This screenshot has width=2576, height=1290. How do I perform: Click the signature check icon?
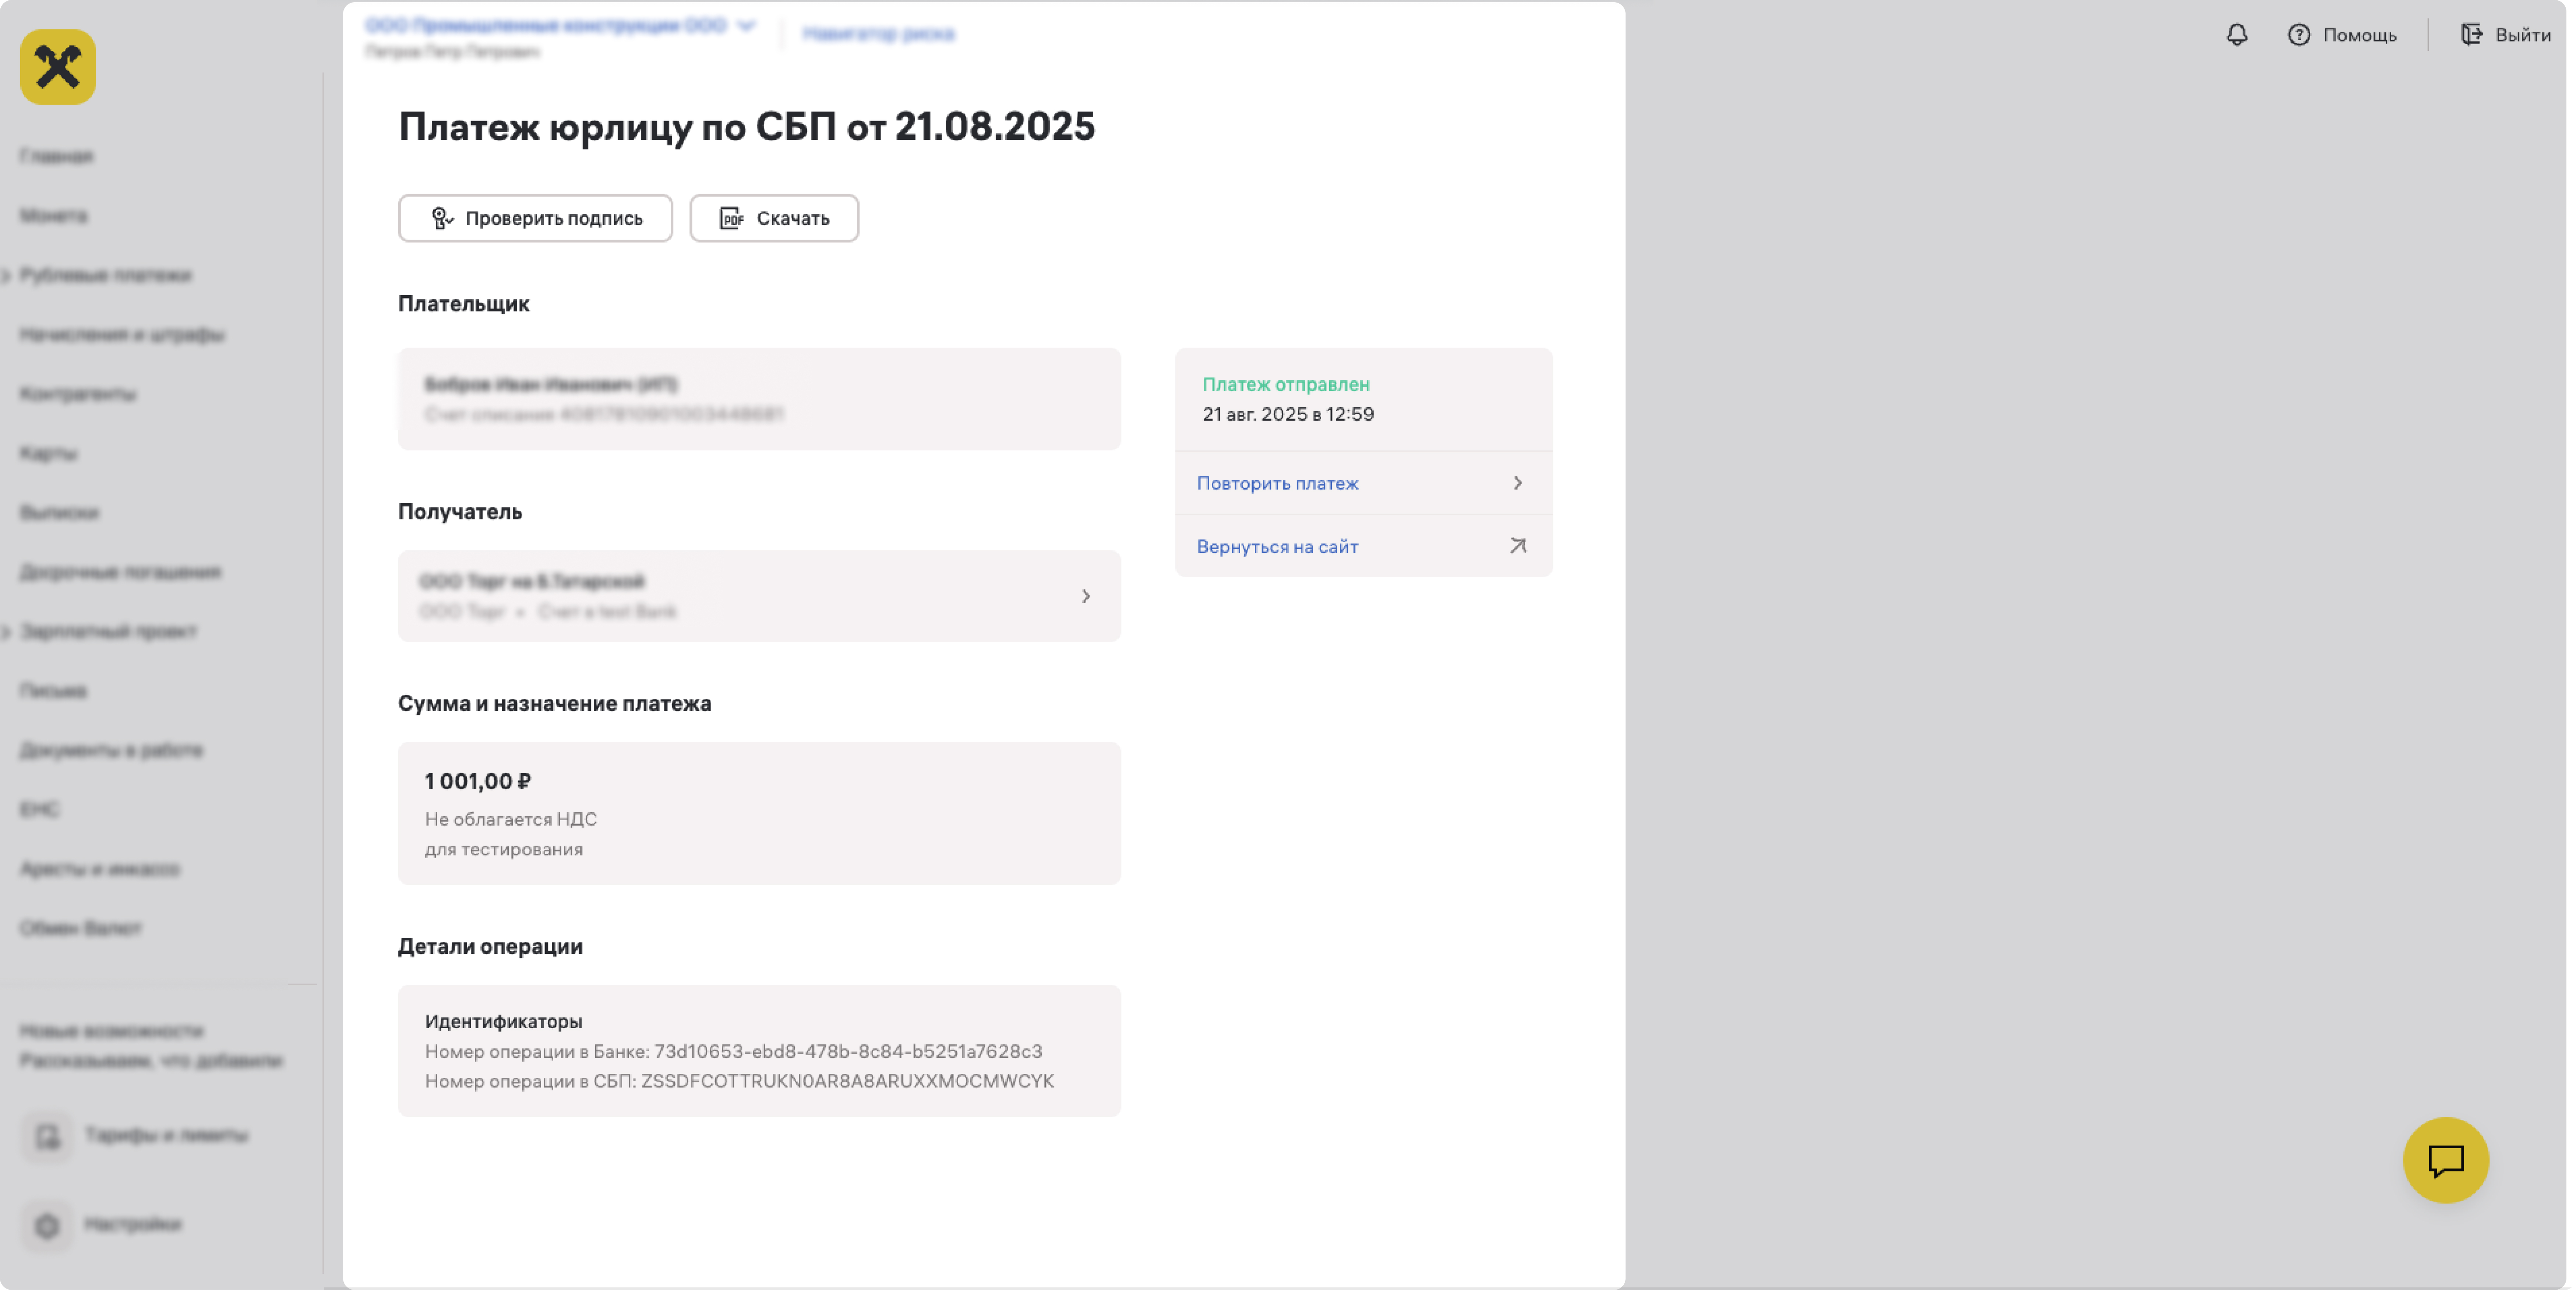pos(441,218)
